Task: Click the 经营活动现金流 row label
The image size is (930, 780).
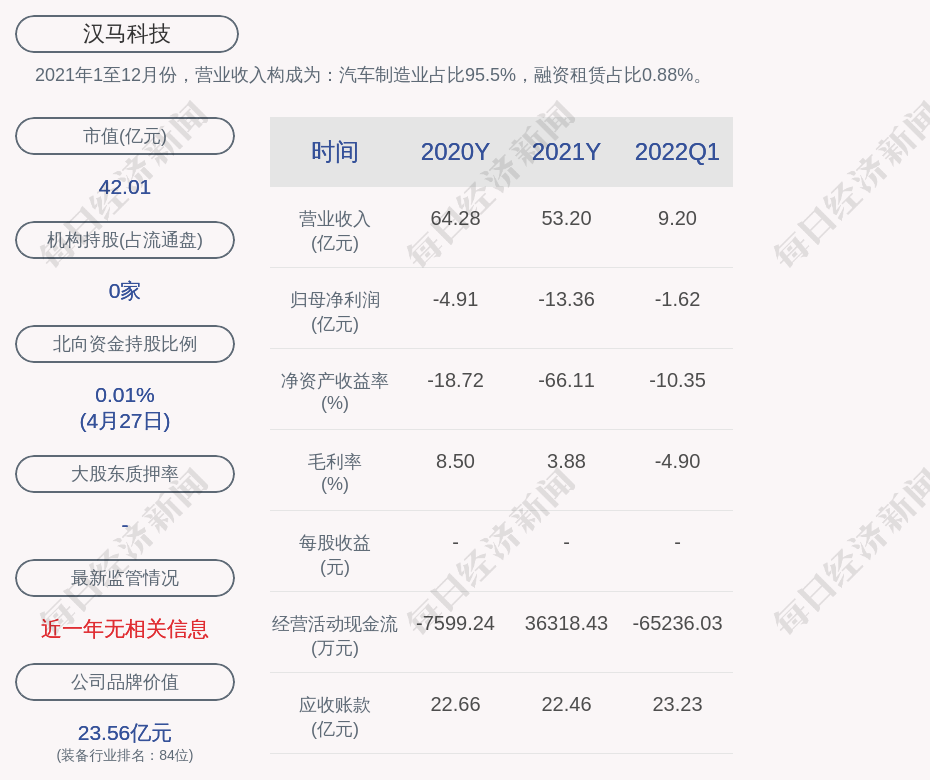Action: (x=335, y=635)
